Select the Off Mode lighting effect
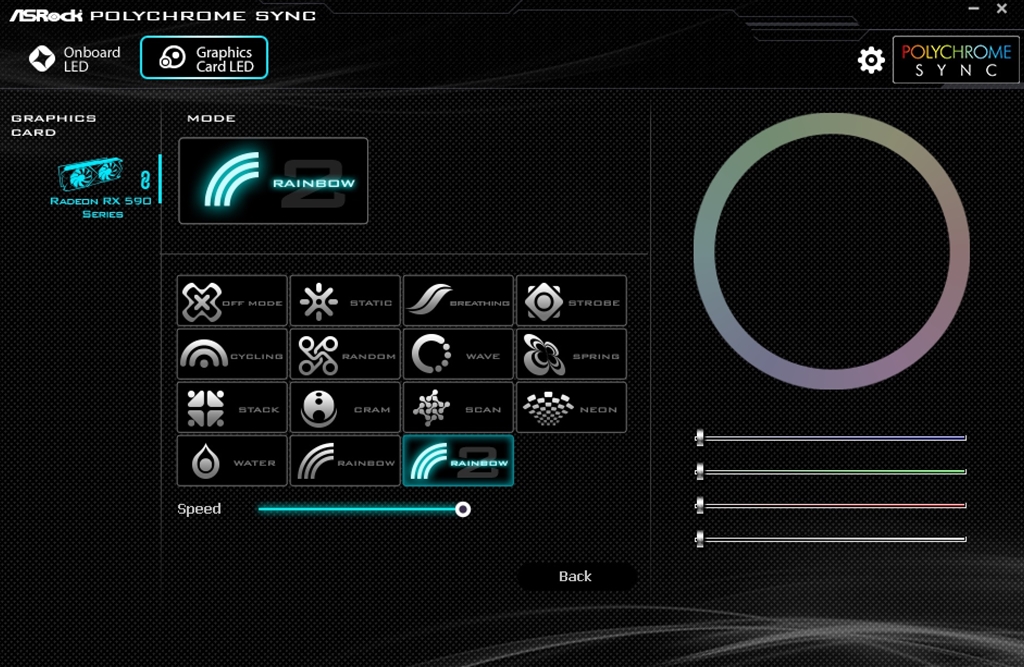Screen dimensions: 1024x667 point(232,301)
